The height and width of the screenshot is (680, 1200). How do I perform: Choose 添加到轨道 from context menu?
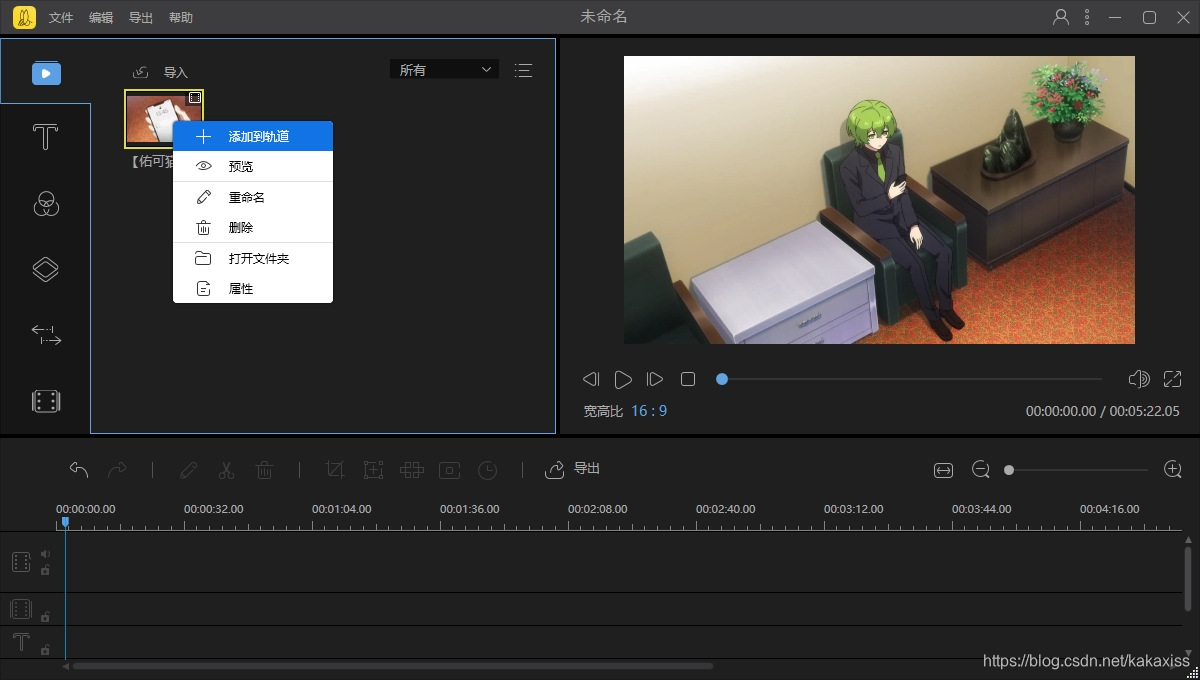(x=253, y=136)
